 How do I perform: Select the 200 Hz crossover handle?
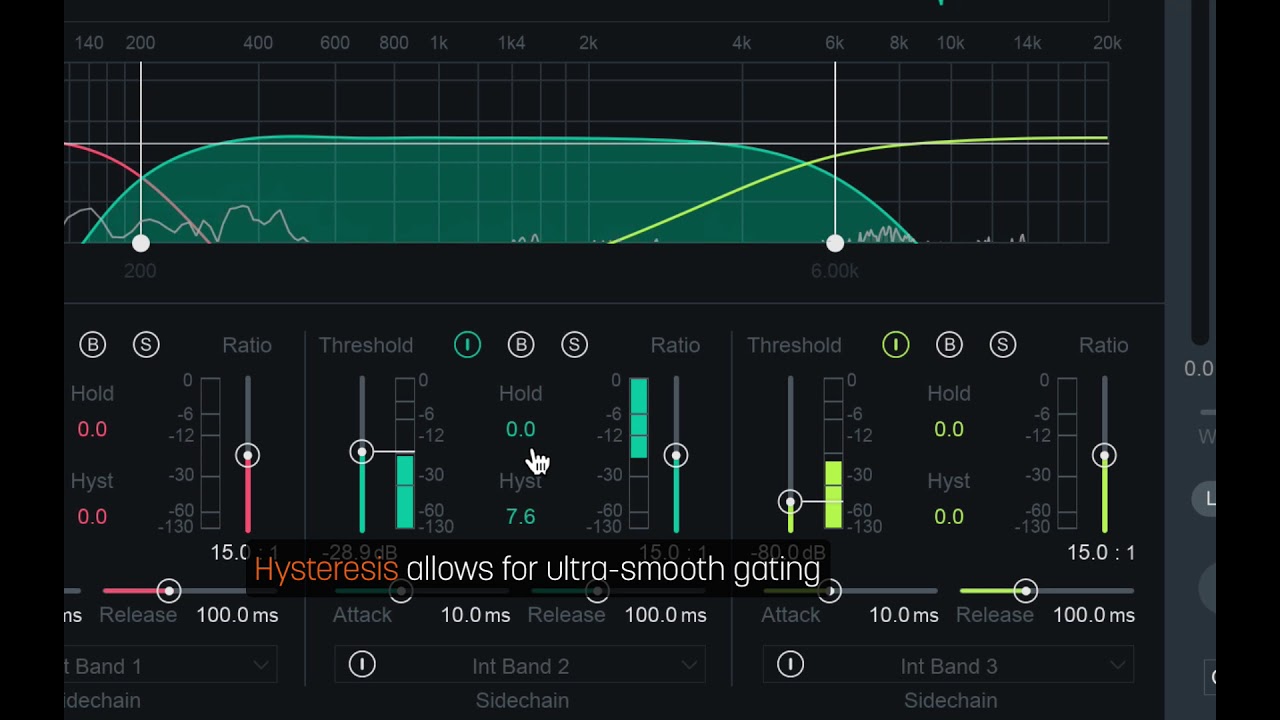[x=141, y=243]
